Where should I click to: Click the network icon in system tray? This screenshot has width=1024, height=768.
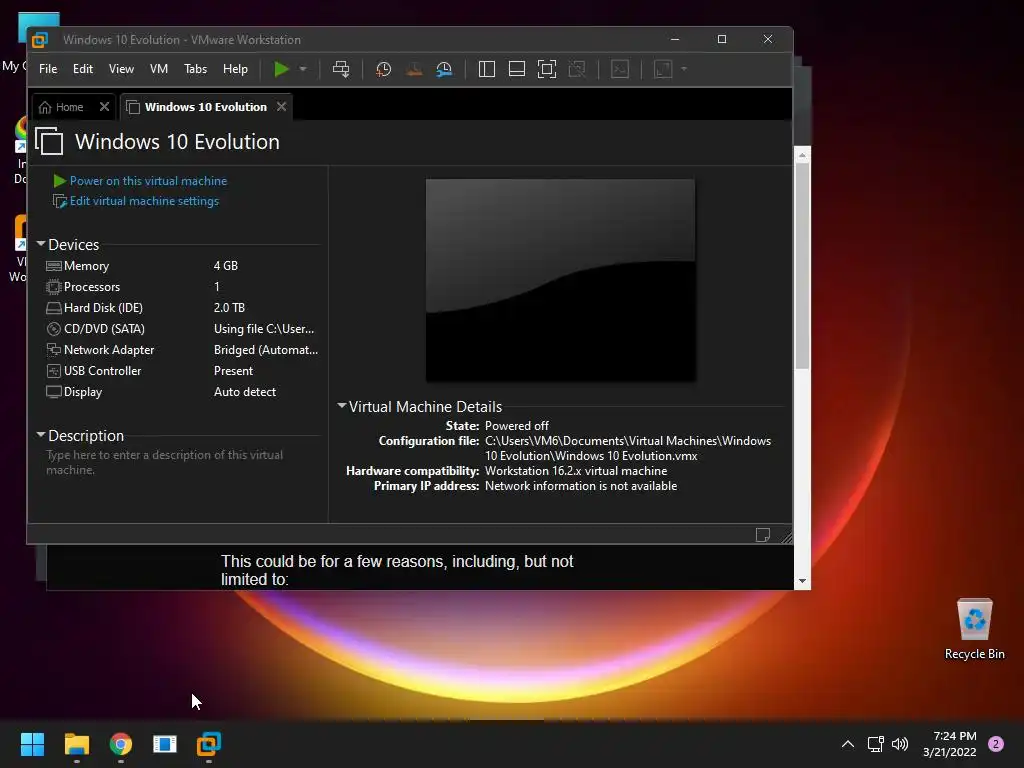pyautogui.click(x=875, y=744)
